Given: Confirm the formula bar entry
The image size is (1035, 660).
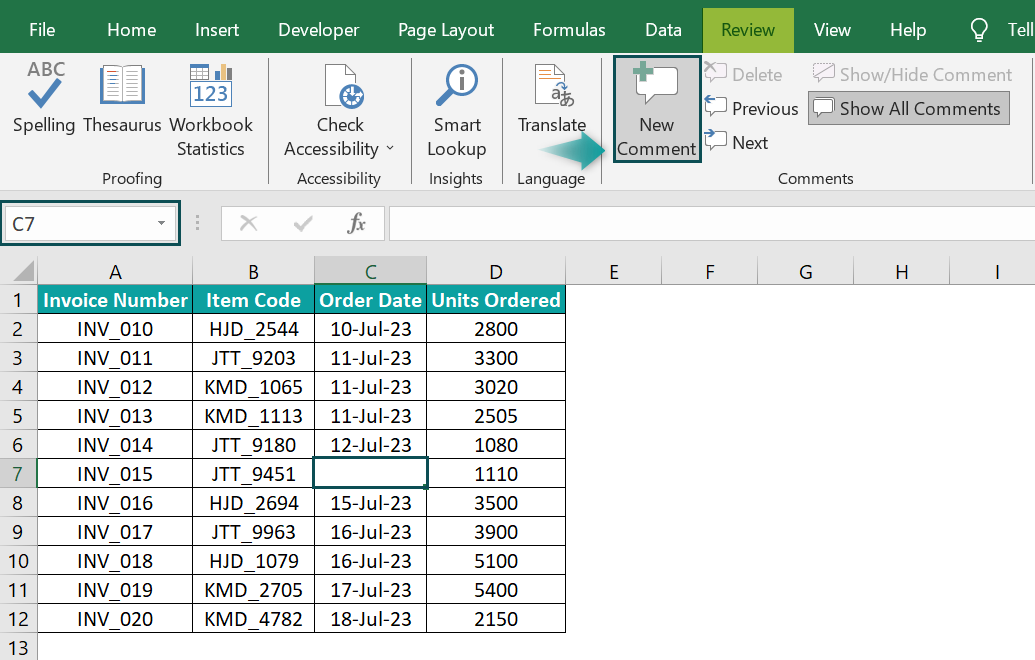Looking at the screenshot, I should pyautogui.click(x=303, y=224).
